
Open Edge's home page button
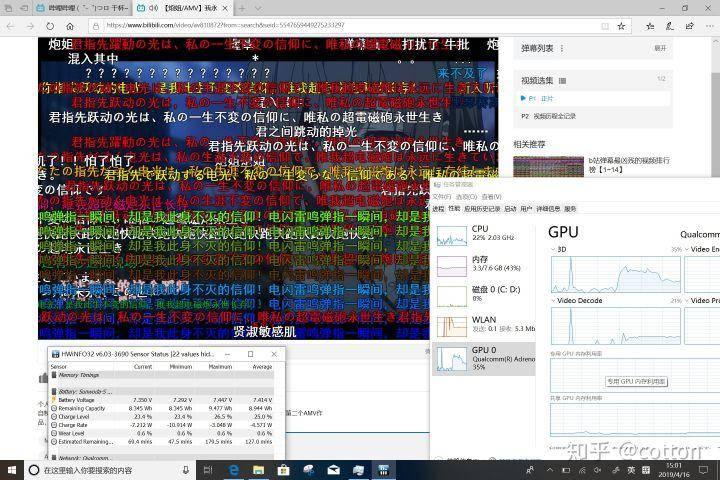point(70,26)
